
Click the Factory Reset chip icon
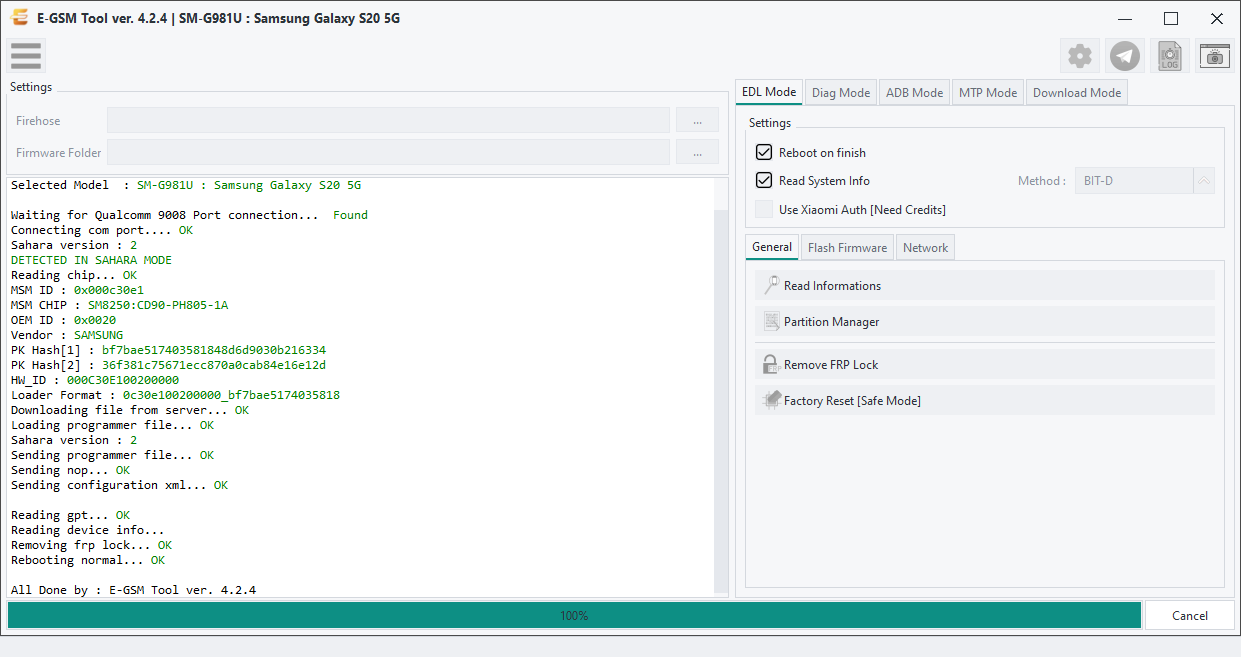[x=771, y=400]
